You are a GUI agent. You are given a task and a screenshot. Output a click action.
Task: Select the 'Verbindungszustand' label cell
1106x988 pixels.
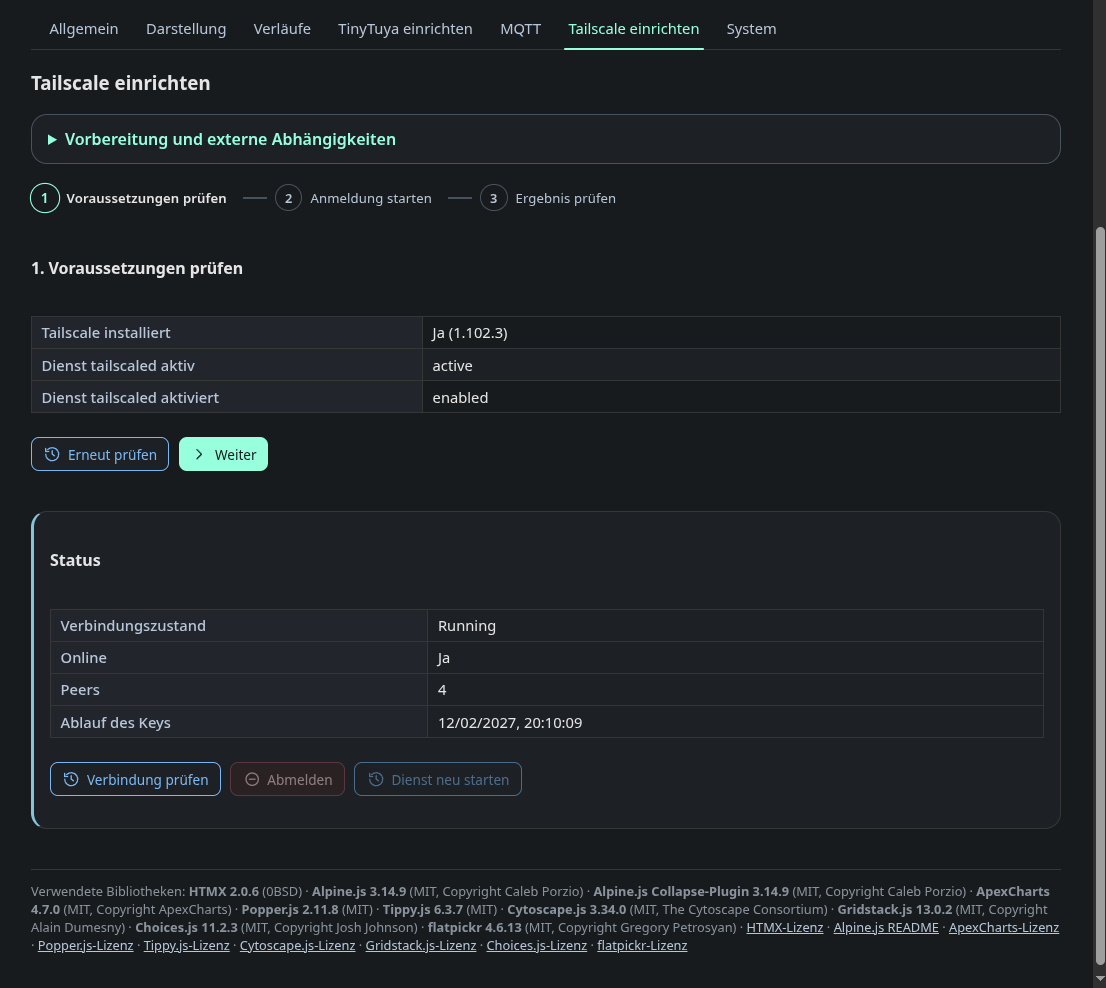pyautogui.click(x=239, y=626)
